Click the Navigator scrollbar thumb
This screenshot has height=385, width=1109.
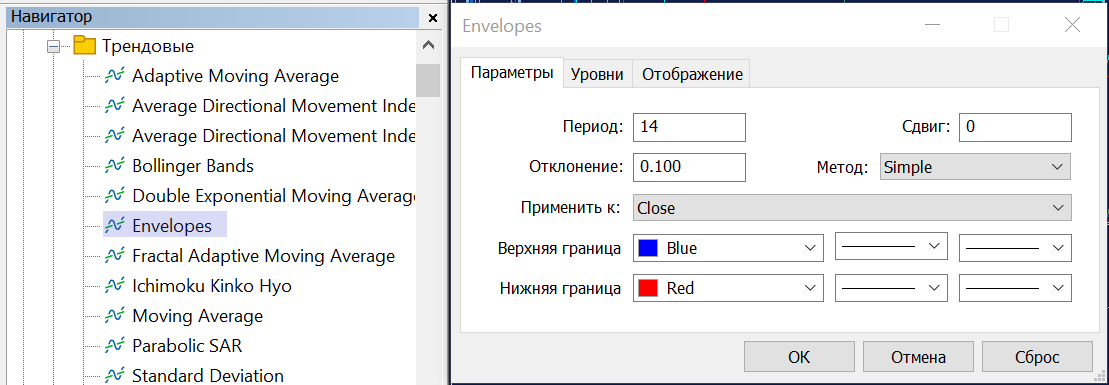(428, 79)
